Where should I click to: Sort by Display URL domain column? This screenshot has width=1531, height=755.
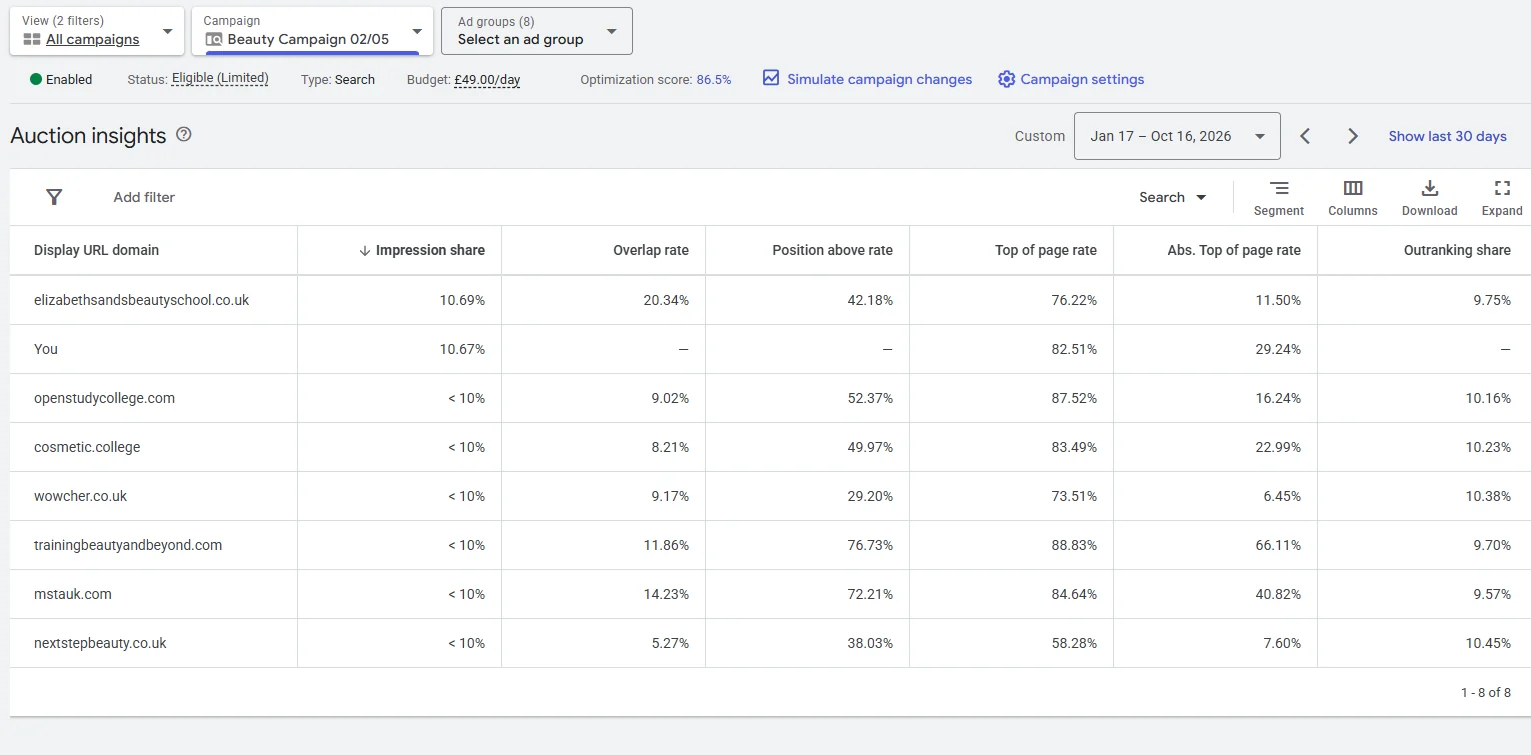(x=96, y=250)
